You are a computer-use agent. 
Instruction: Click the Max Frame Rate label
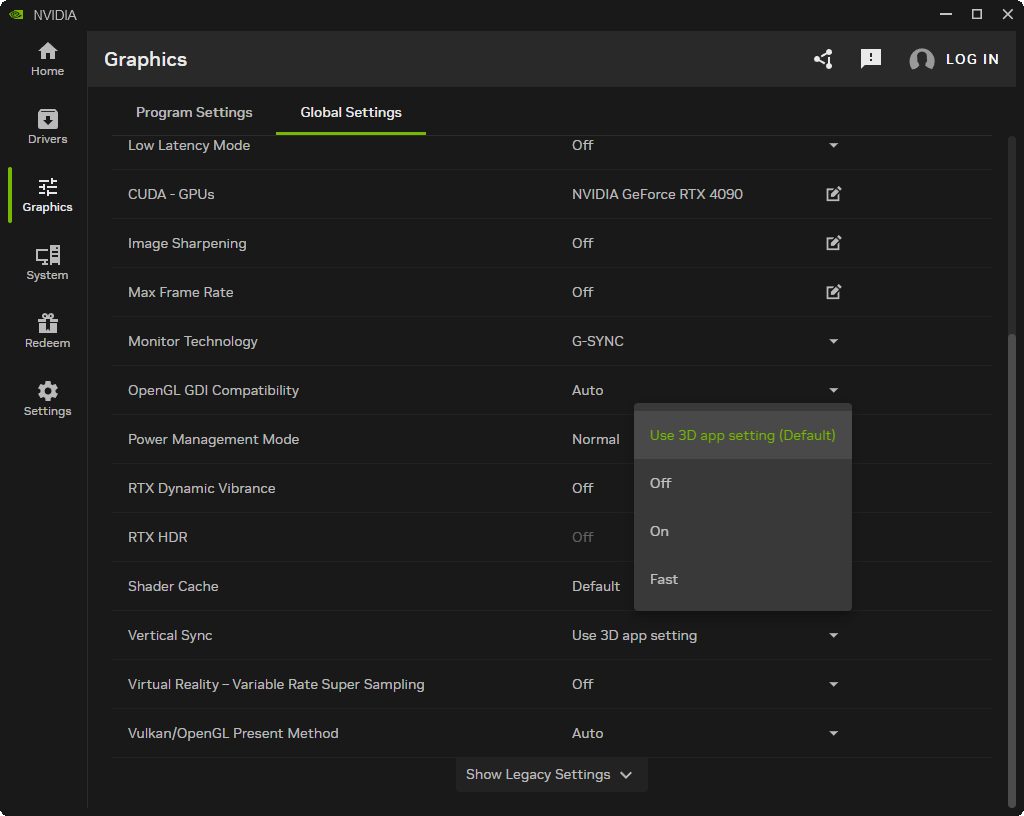click(180, 292)
